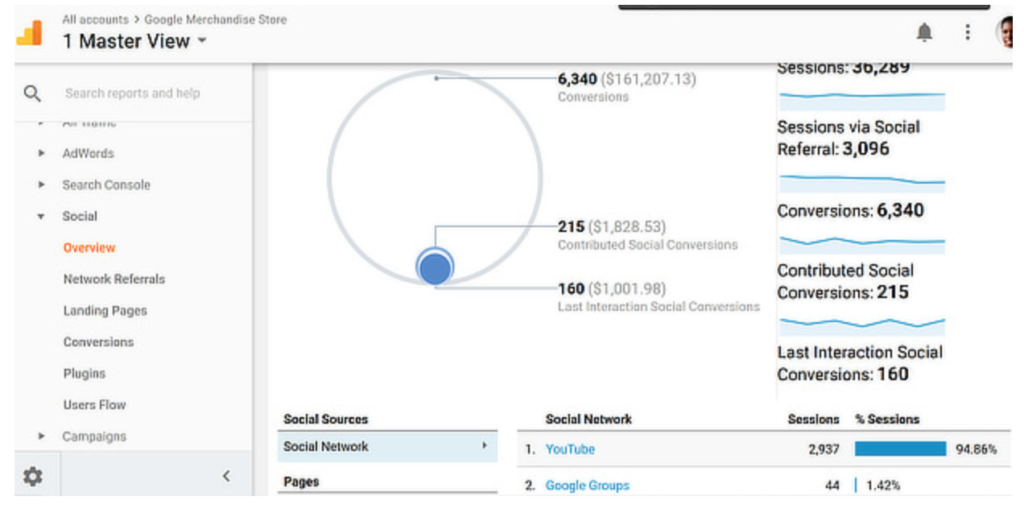The width and height of the screenshot is (1024, 509).
Task: Click the Google Merchandise Store breadcrumb
Action: (216, 20)
